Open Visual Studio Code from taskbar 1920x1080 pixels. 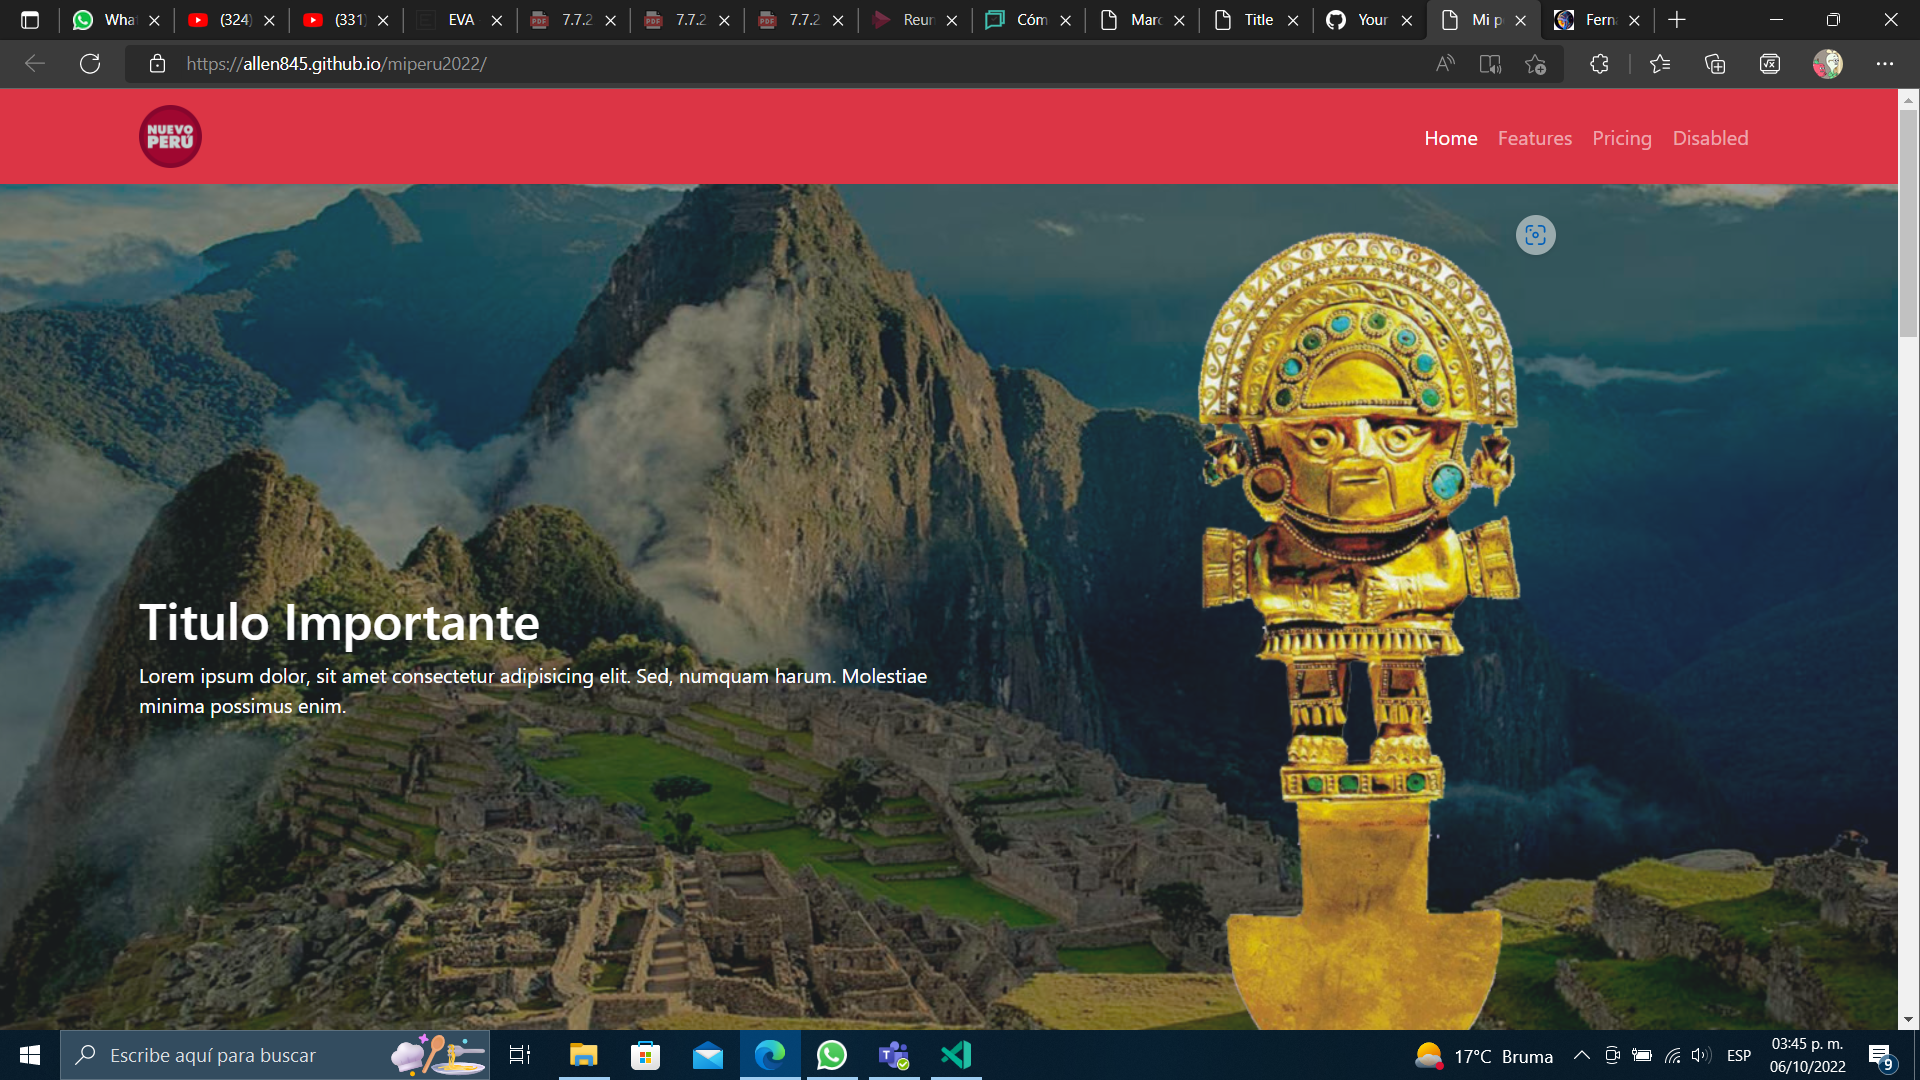pyautogui.click(x=956, y=1055)
